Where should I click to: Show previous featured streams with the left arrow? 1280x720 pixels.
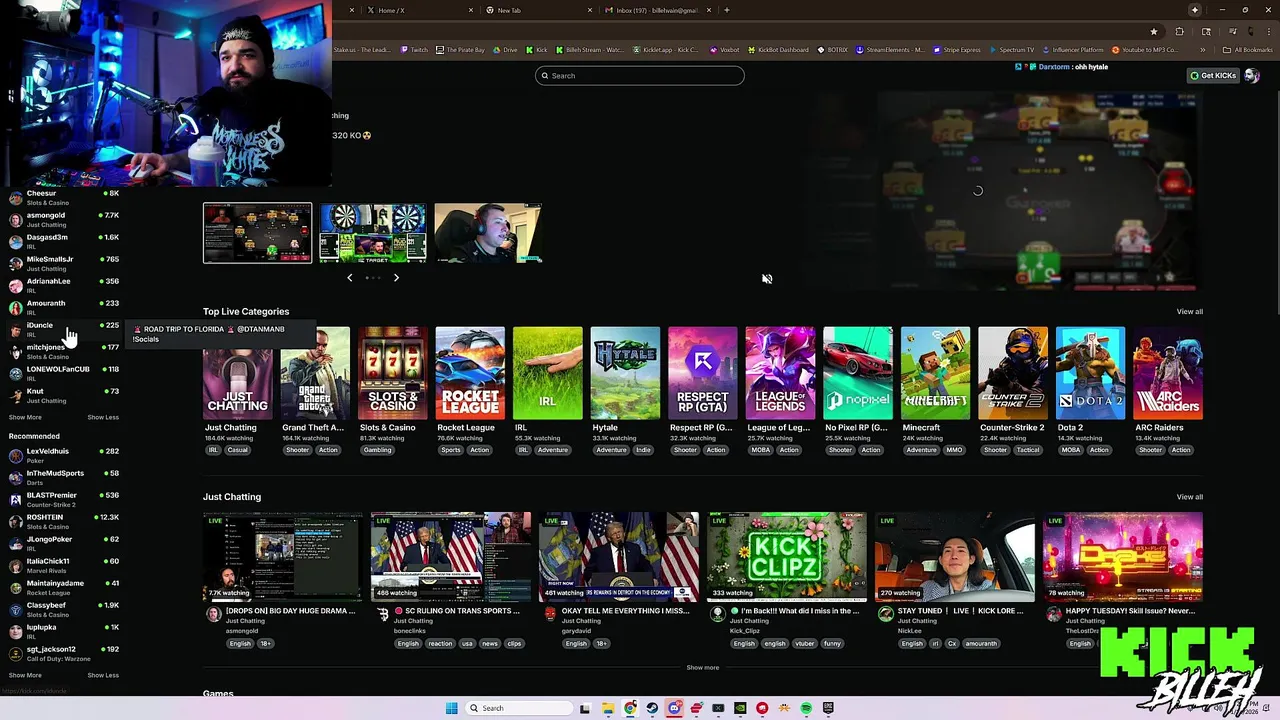pos(349,277)
